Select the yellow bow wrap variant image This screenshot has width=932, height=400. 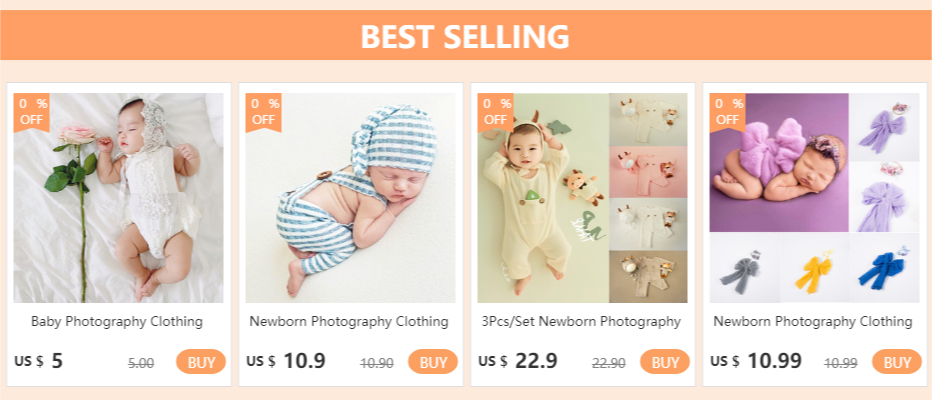point(813,268)
